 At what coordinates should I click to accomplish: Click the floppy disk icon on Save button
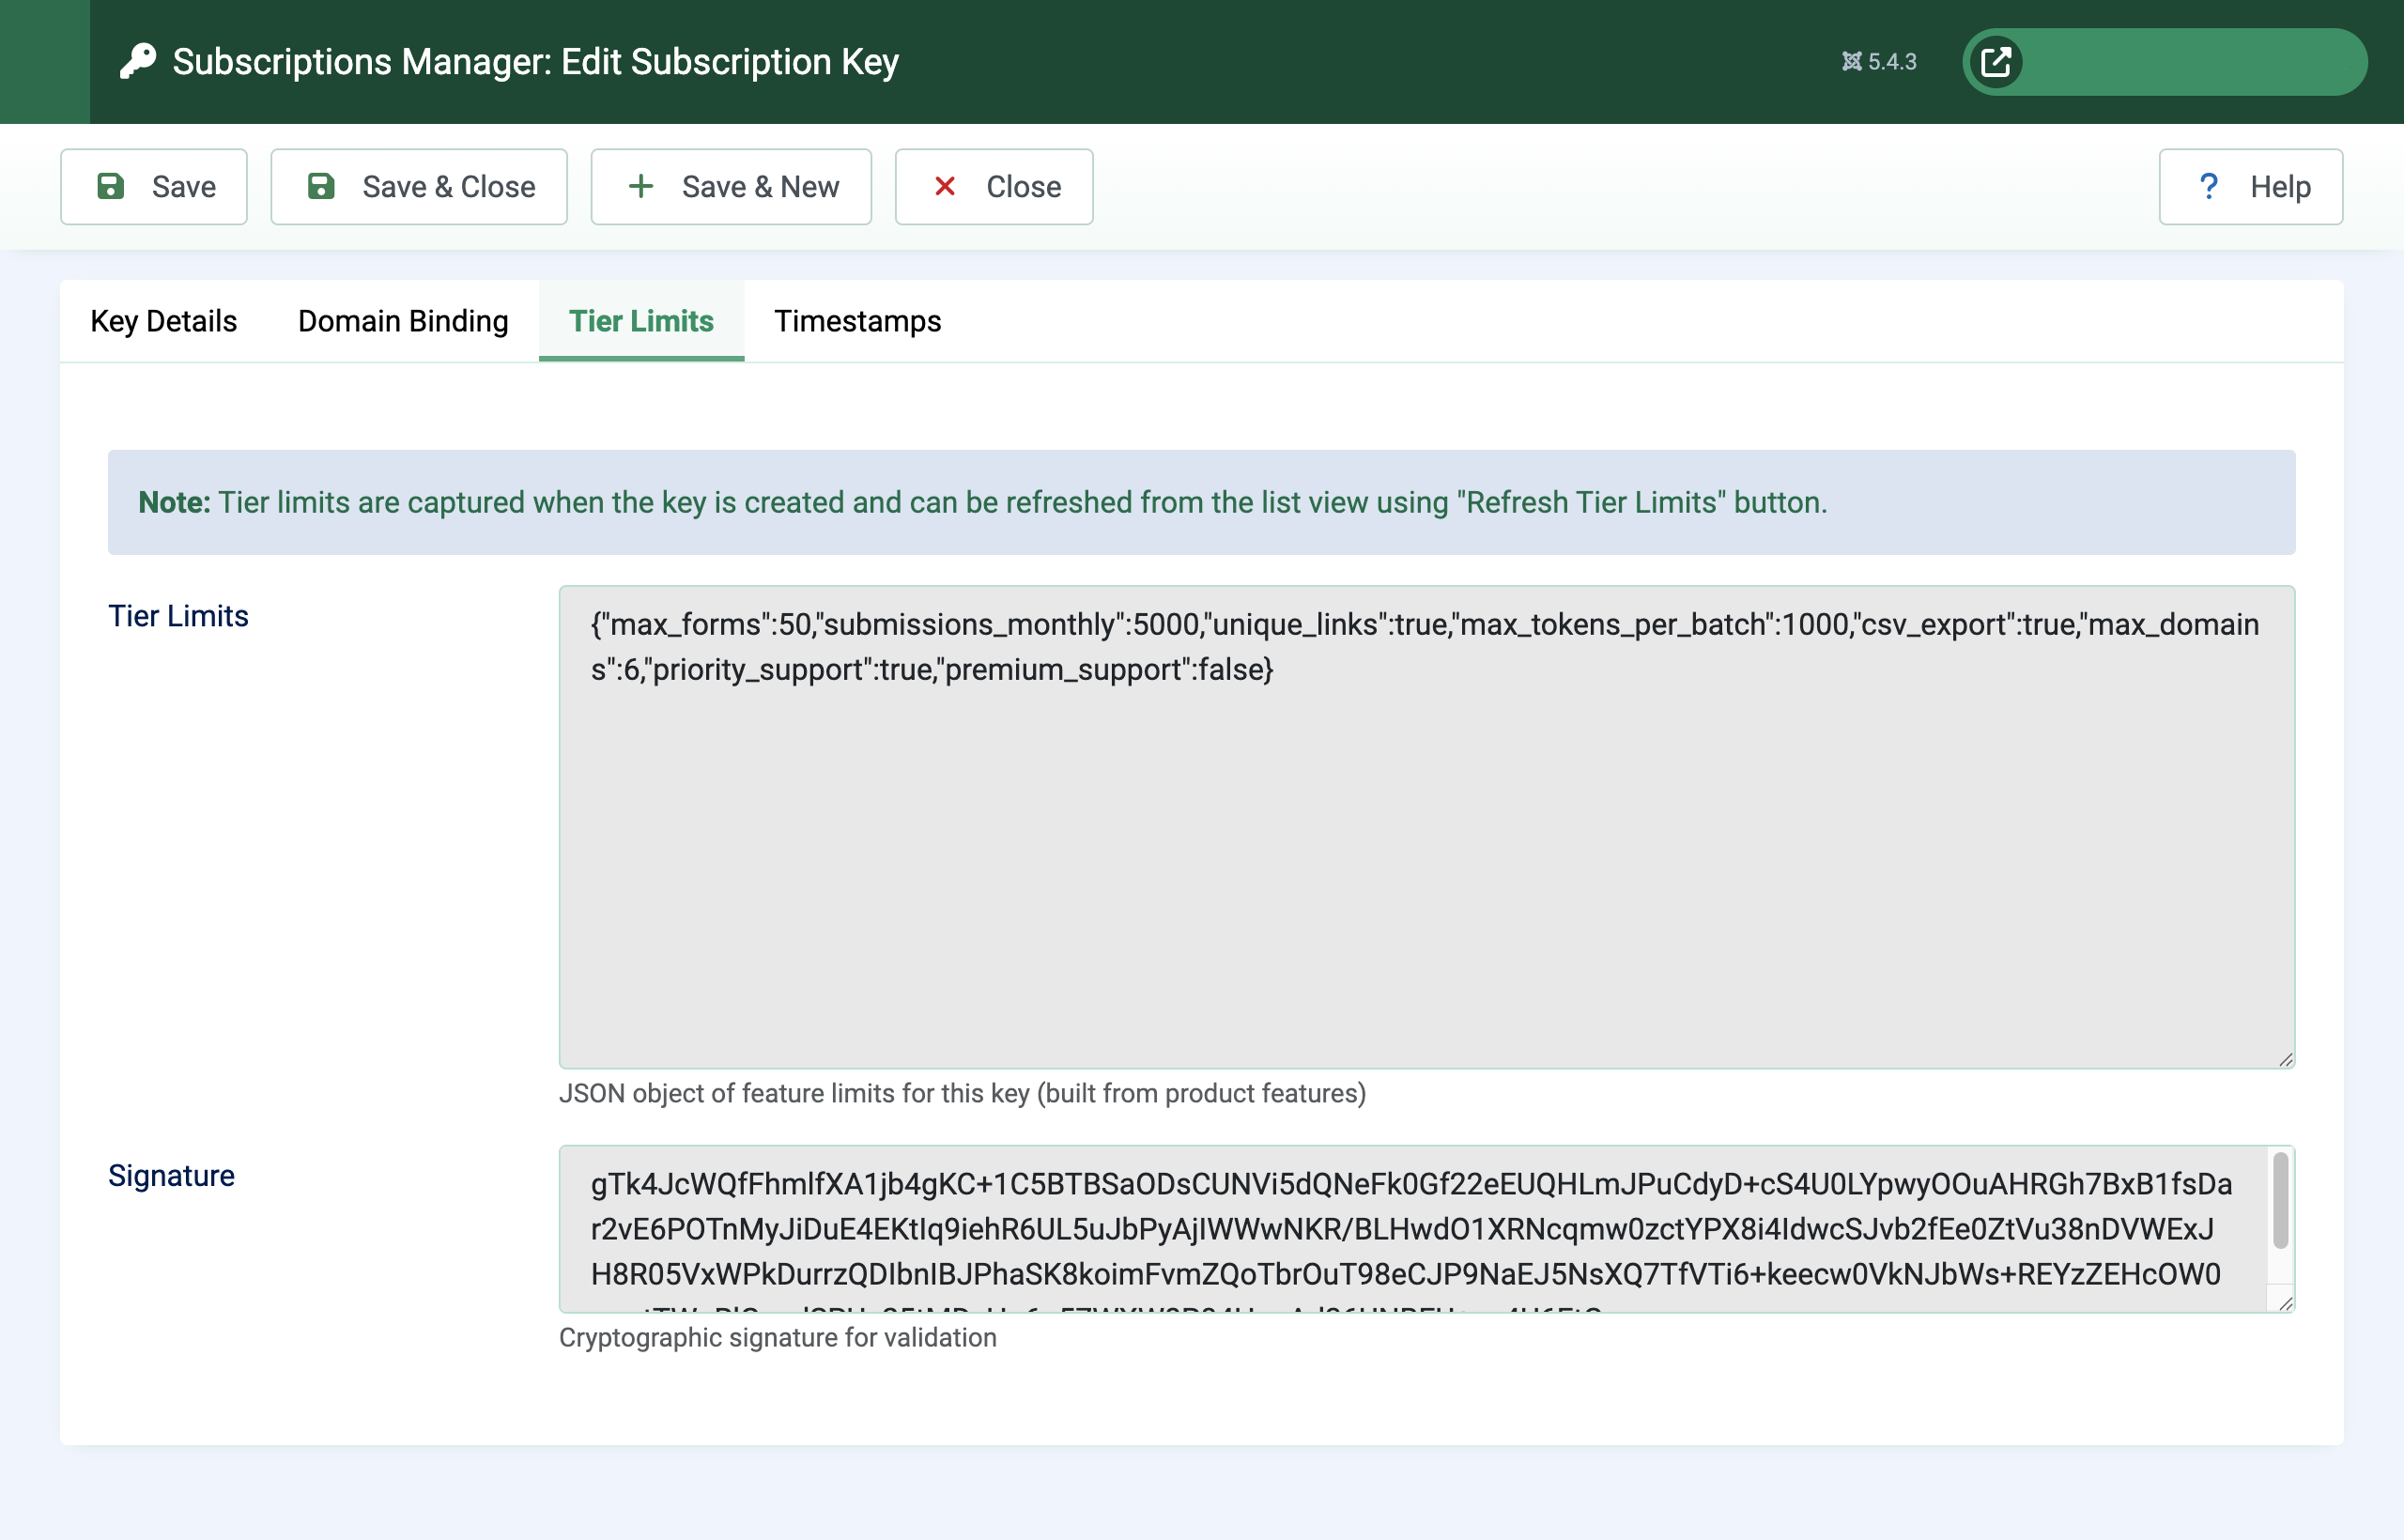pyautogui.click(x=111, y=186)
